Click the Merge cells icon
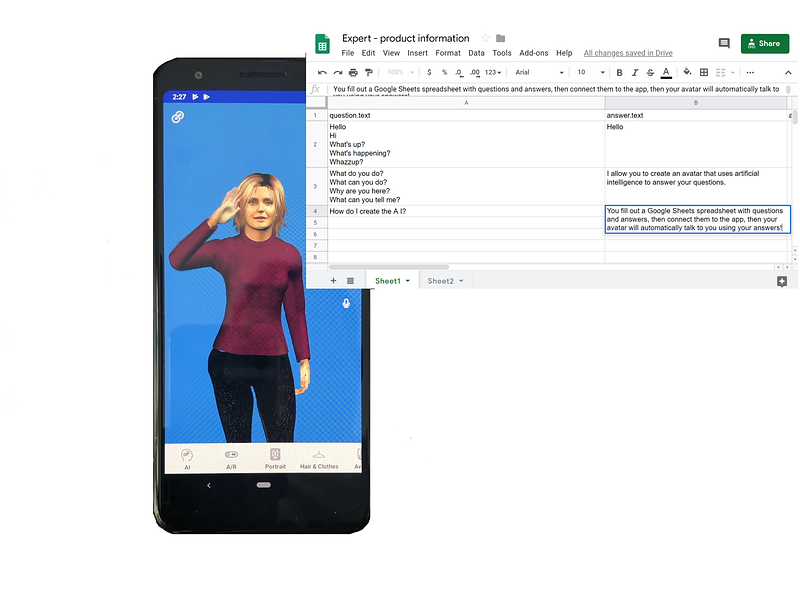The image size is (800, 600). click(720, 72)
